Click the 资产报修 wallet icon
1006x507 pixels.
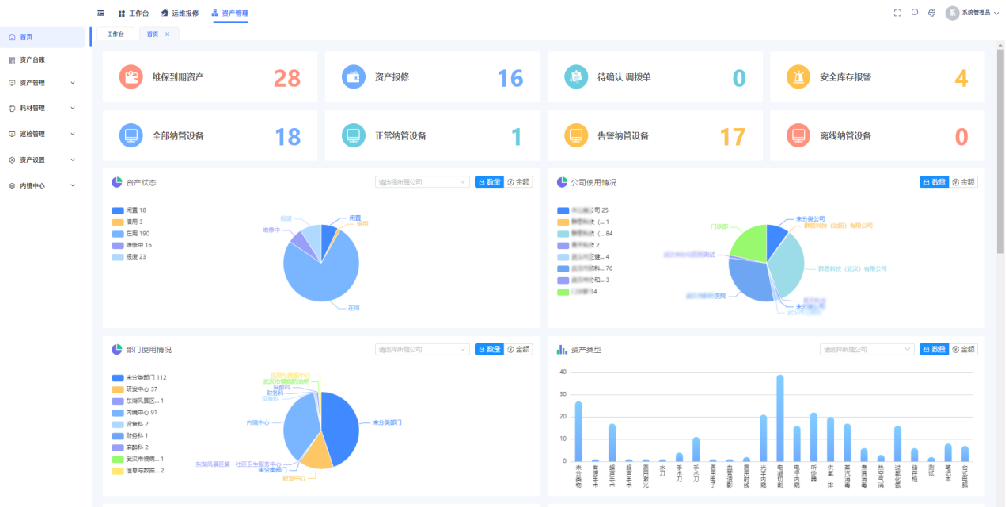point(353,77)
